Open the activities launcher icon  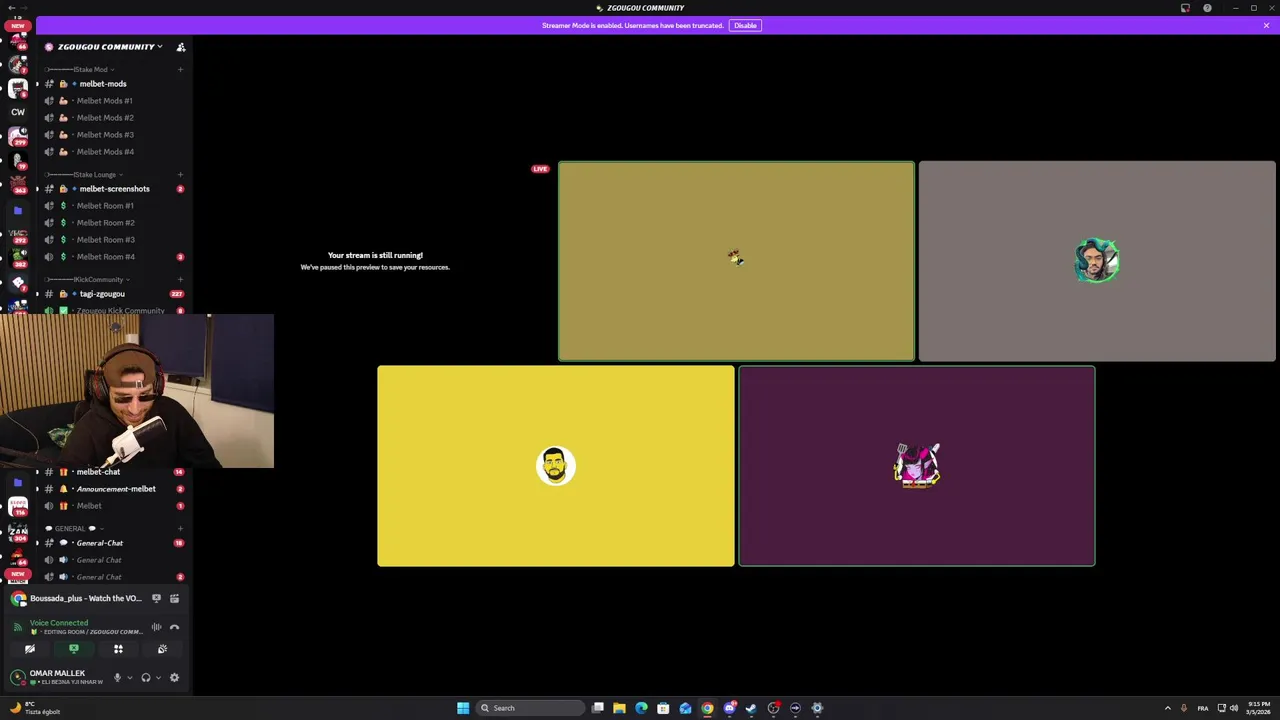pyautogui.click(x=118, y=649)
